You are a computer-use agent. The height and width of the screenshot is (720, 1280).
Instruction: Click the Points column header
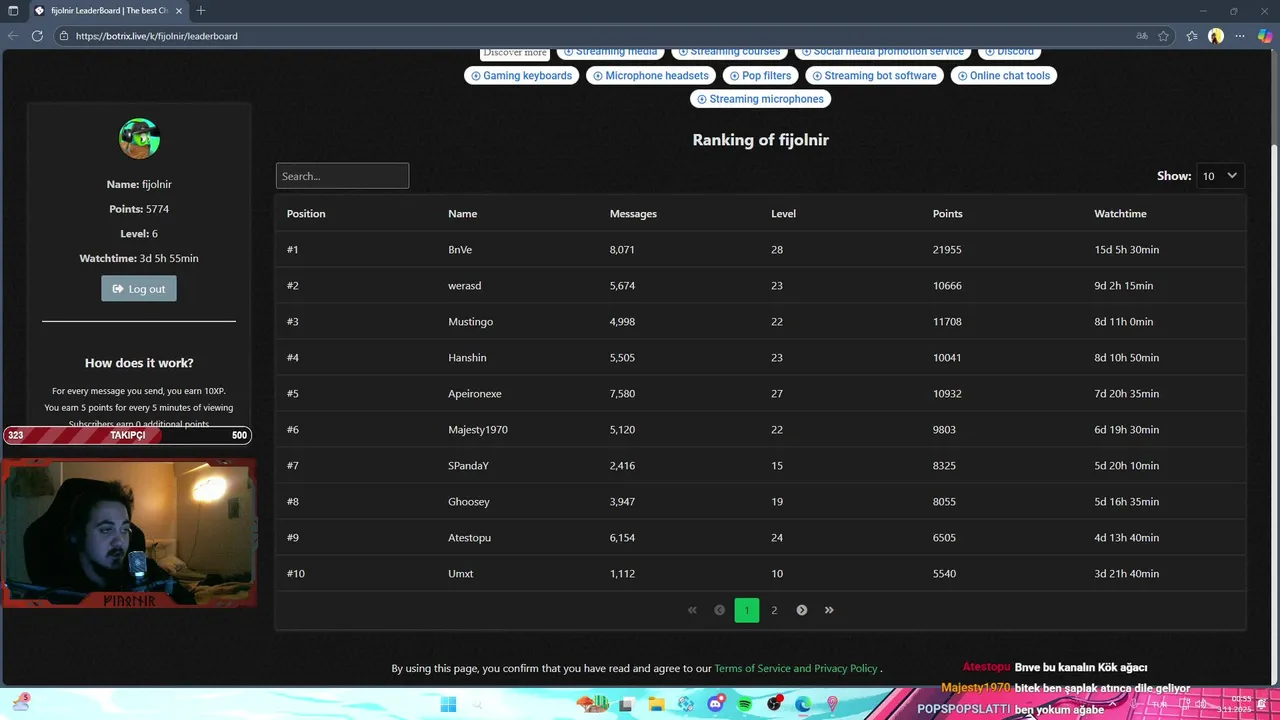point(948,214)
